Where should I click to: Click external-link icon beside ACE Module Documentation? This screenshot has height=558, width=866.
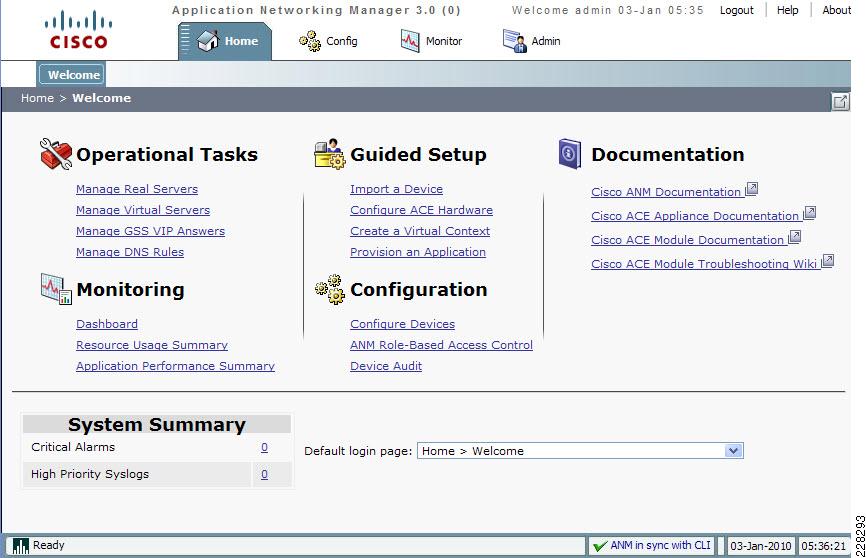point(794,237)
